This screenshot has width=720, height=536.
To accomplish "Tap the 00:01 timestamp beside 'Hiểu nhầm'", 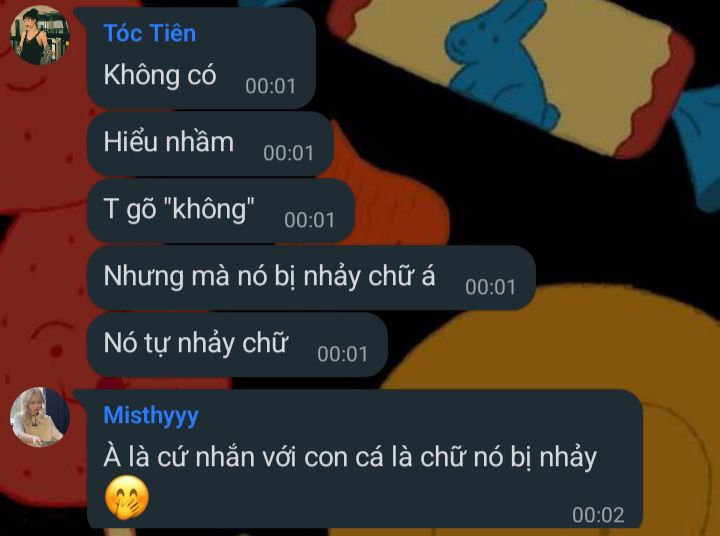I will click(x=289, y=153).
